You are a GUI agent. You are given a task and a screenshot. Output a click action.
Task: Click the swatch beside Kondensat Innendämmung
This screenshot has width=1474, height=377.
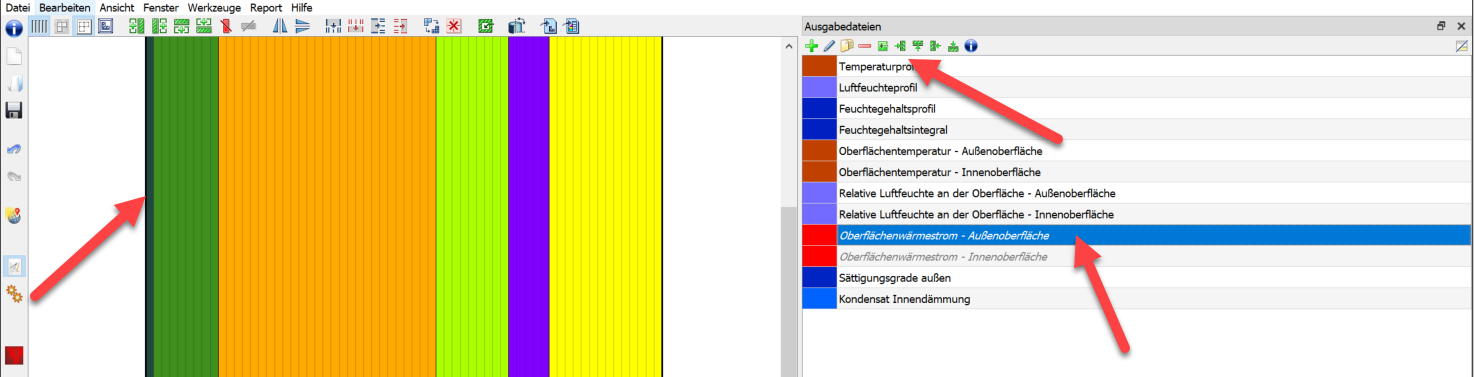coord(819,298)
